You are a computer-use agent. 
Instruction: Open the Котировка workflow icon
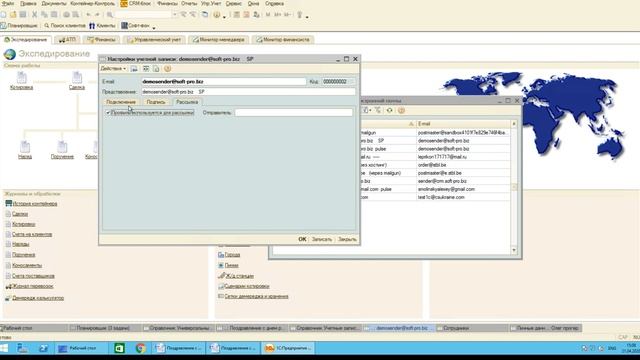tap(21, 81)
